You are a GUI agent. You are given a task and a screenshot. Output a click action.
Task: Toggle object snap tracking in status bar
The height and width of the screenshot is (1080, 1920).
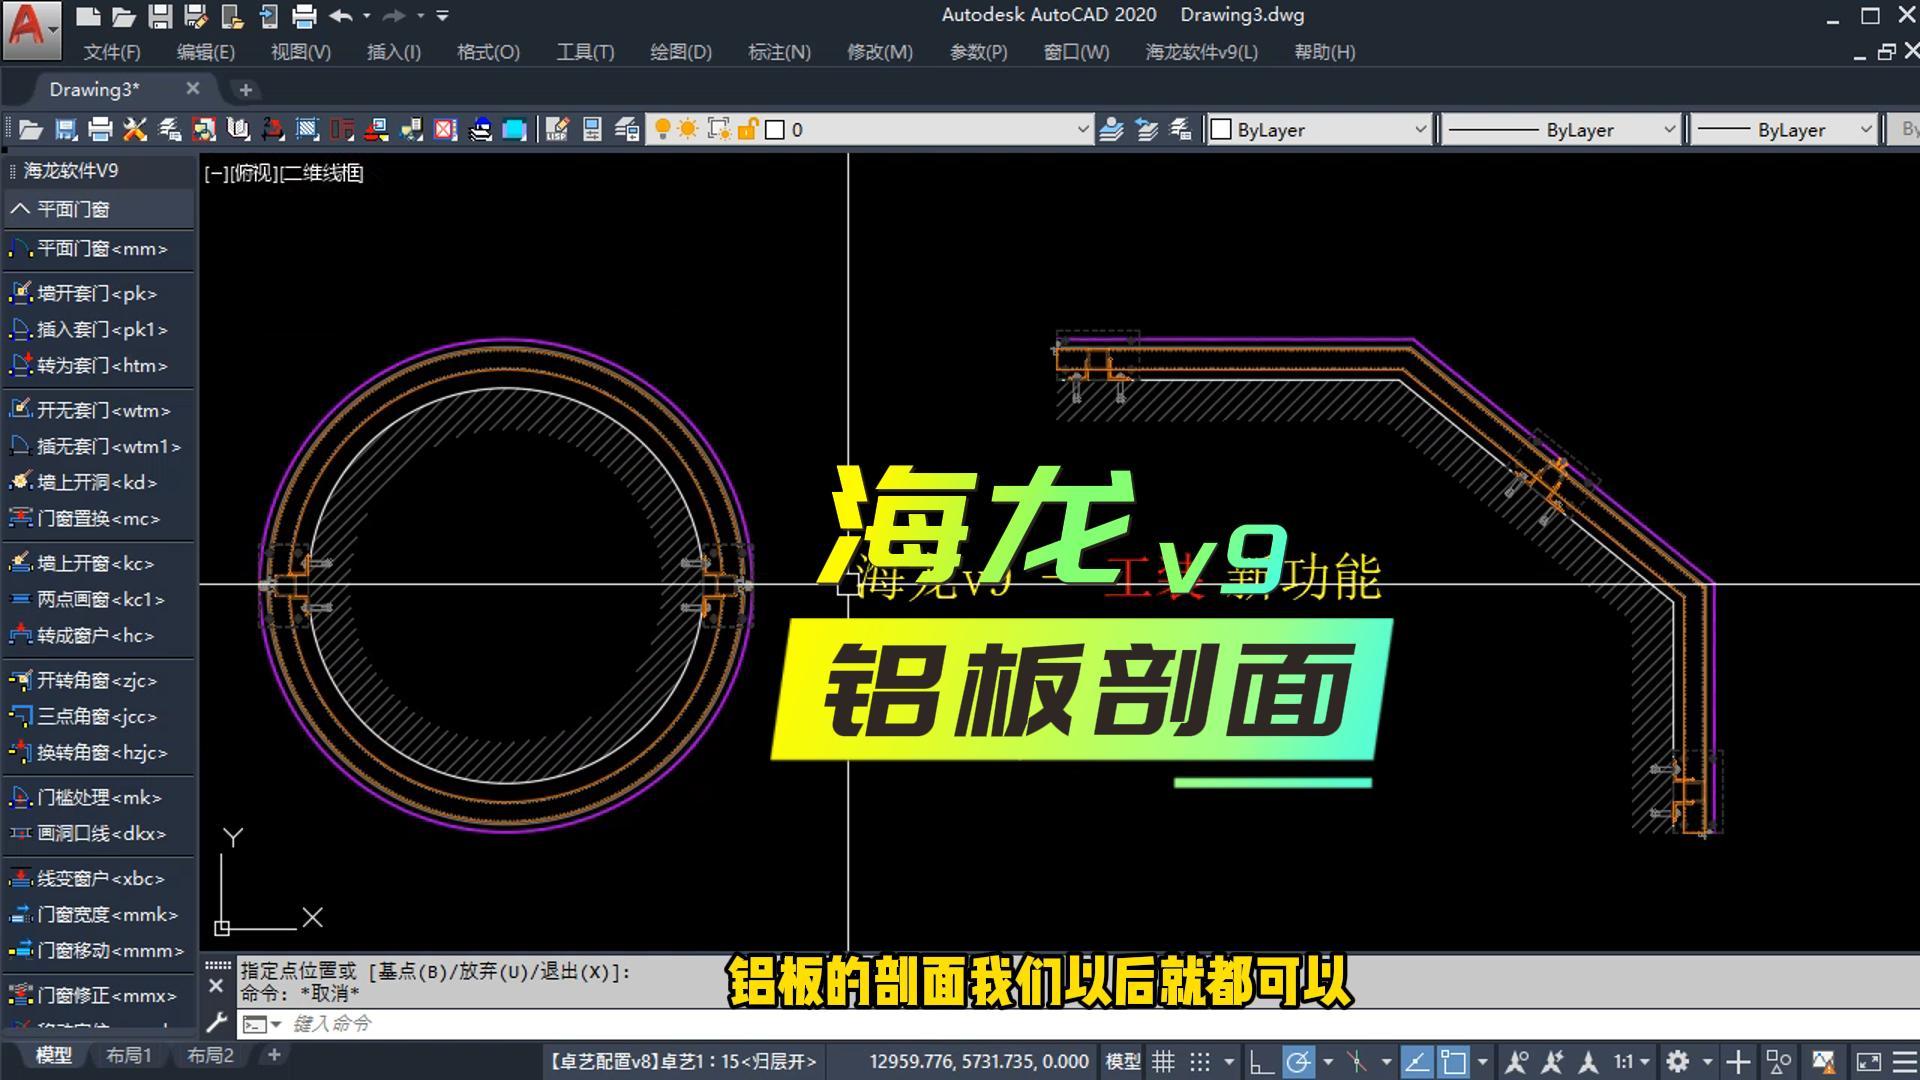pyautogui.click(x=1416, y=1062)
